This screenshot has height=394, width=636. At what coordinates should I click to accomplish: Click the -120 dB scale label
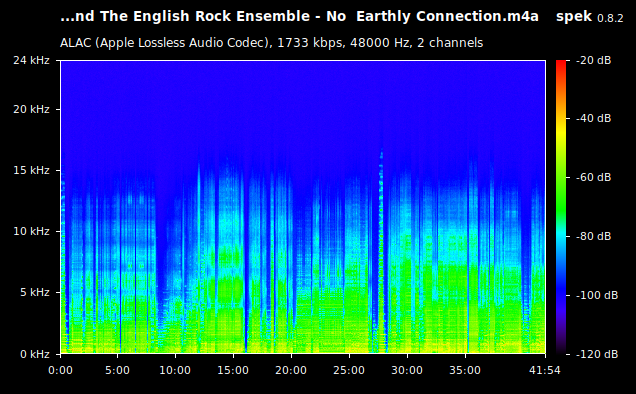[x=597, y=354]
